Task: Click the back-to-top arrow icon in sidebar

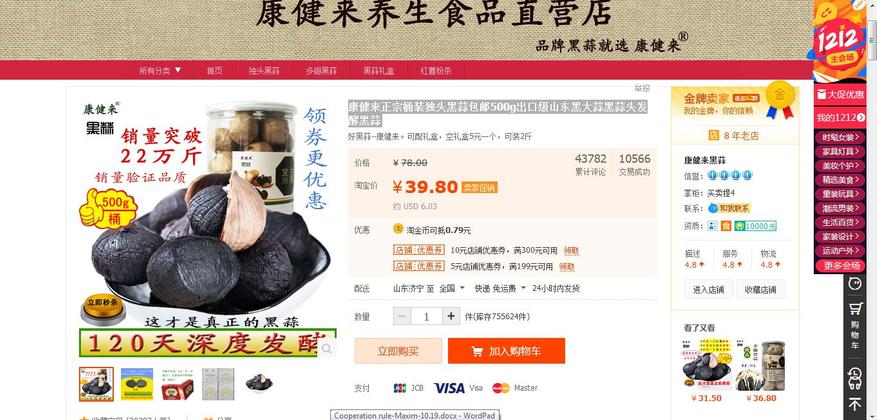Action: [x=855, y=404]
